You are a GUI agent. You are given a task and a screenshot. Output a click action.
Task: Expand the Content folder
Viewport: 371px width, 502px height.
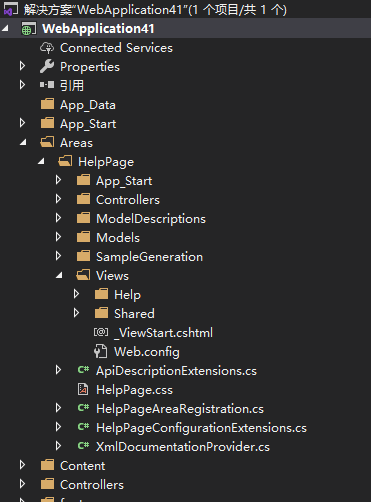coord(22,465)
